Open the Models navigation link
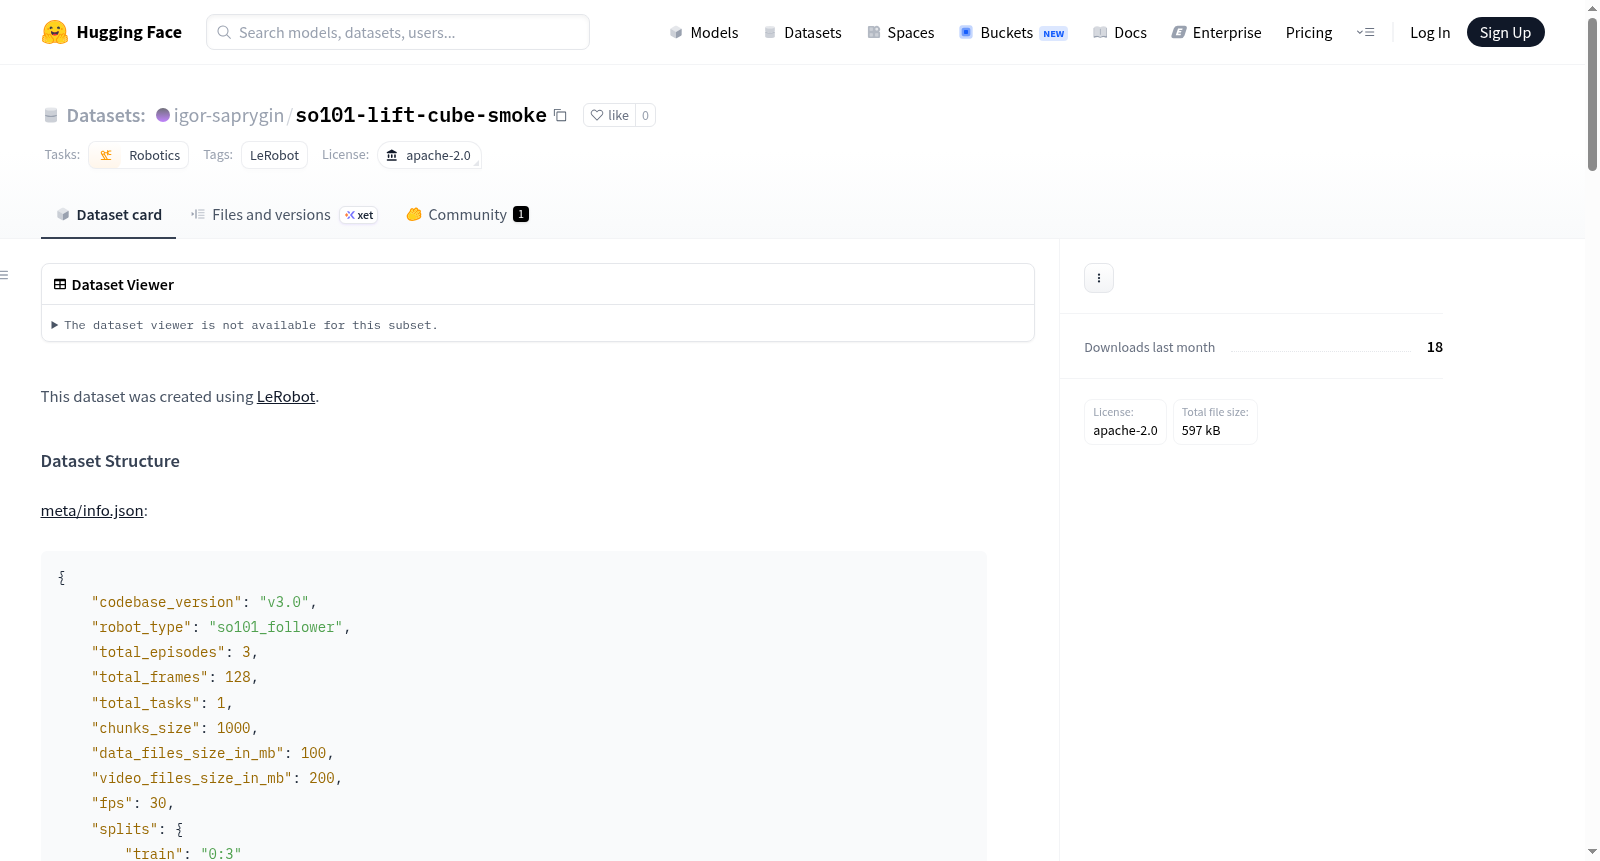 [x=704, y=32]
